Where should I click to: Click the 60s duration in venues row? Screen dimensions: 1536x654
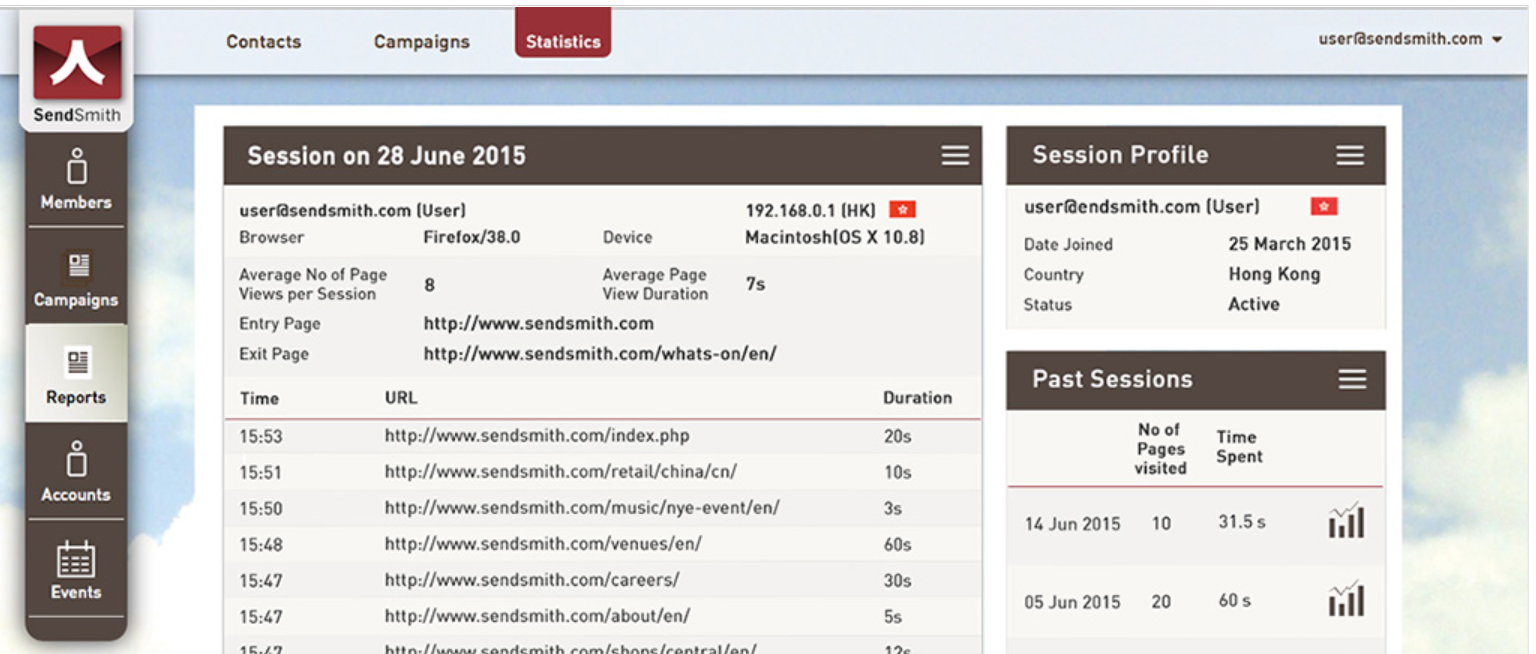[897, 545]
